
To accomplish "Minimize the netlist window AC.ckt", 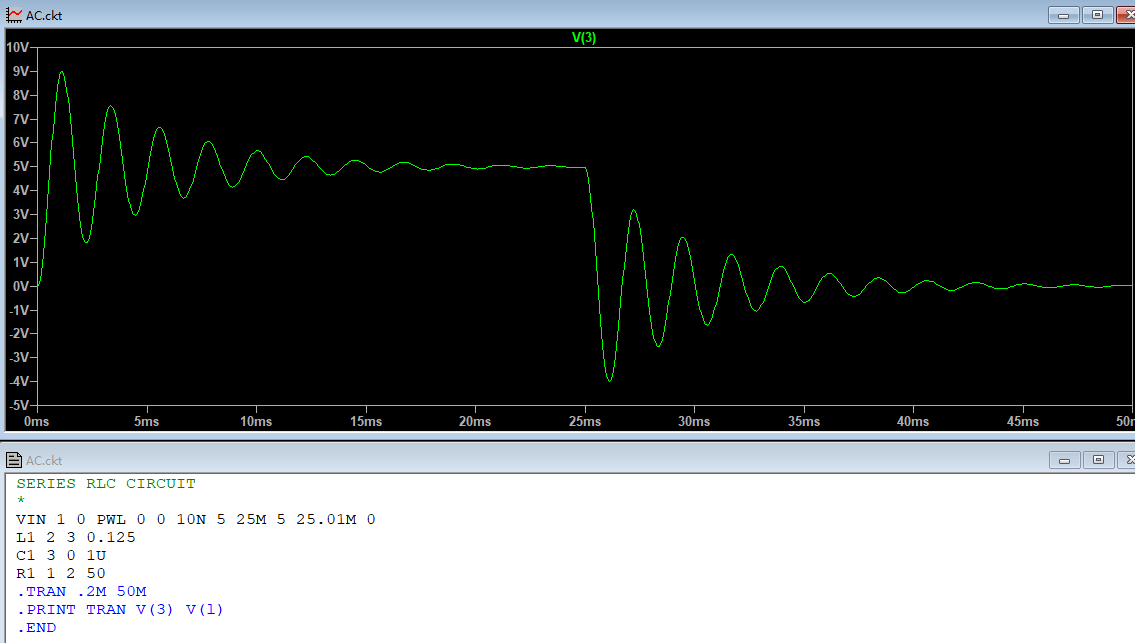I will coord(1064,460).
